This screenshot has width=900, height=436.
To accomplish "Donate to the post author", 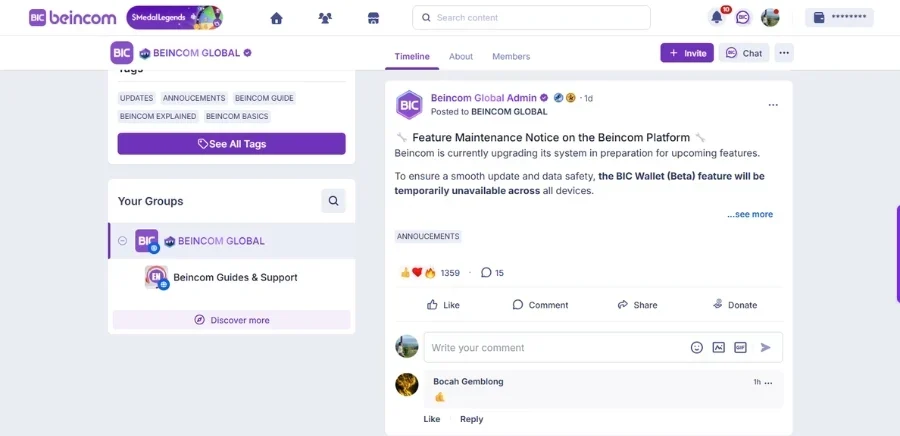I will click(735, 305).
